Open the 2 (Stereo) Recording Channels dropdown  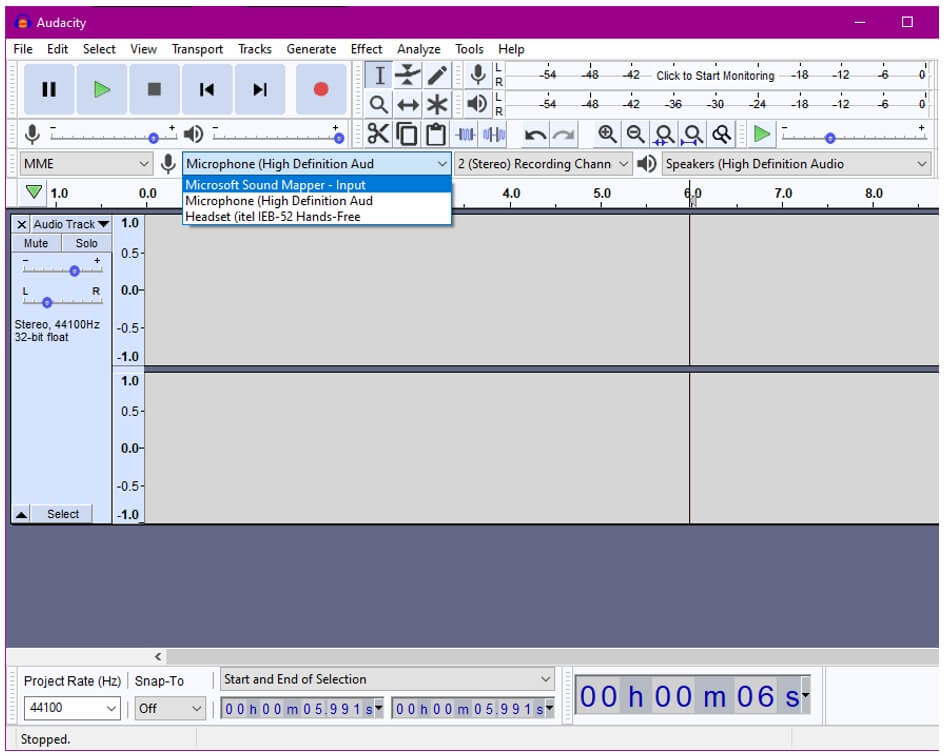click(x=543, y=164)
